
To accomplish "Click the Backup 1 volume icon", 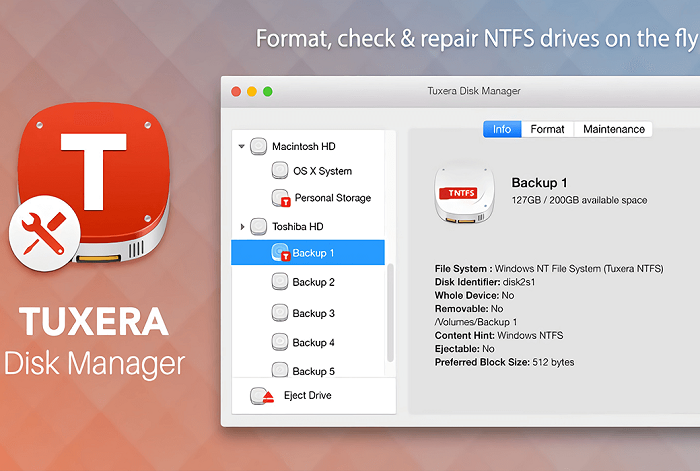I will [x=281, y=253].
